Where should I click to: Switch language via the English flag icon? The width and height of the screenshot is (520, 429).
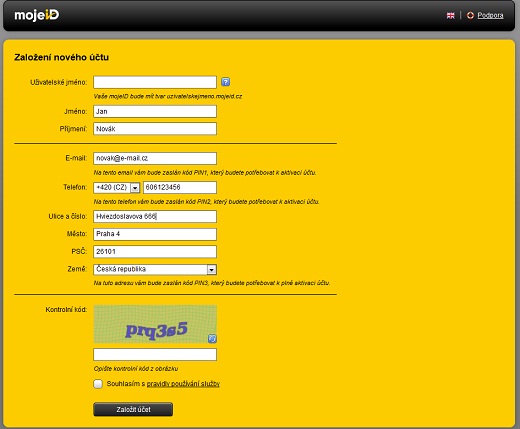point(450,15)
